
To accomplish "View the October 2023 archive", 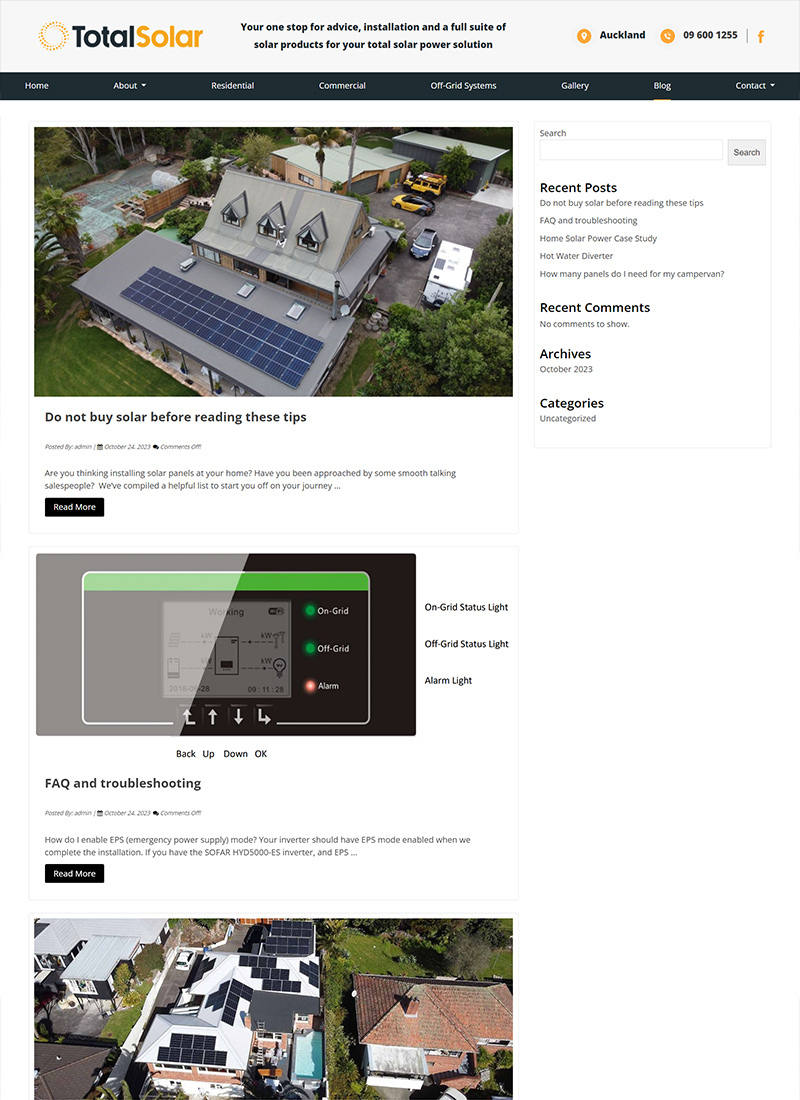I will pyautogui.click(x=566, y=369).
